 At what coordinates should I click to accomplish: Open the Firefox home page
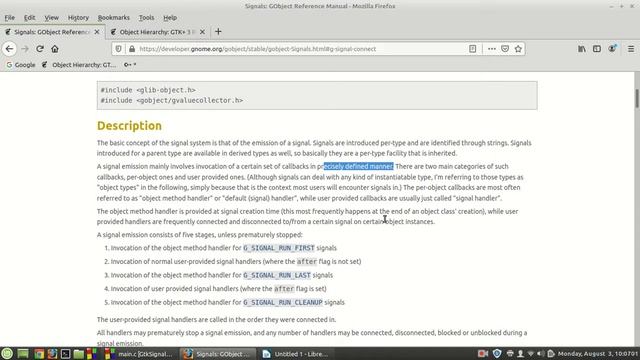(x=55, y=49)
